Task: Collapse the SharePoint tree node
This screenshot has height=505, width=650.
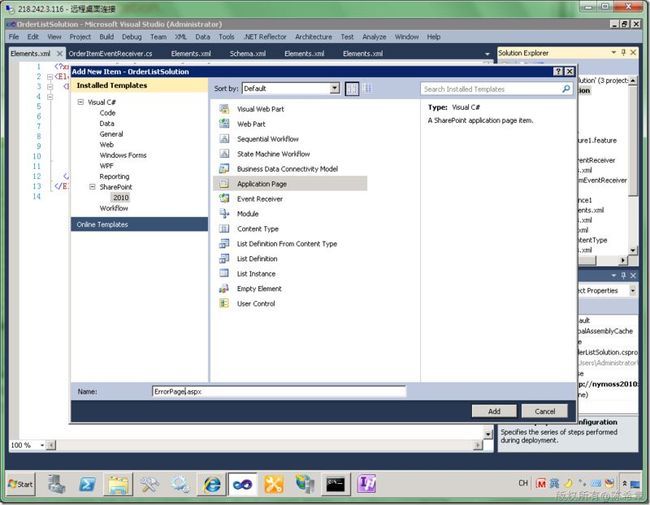Action: pyautogui.click(x=92, y=187)
